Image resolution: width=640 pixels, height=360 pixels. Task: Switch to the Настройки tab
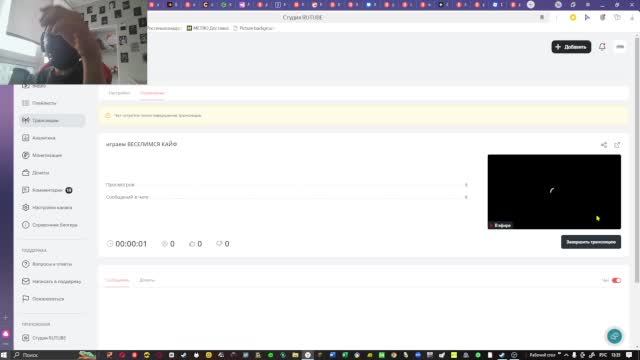[119, 93]
